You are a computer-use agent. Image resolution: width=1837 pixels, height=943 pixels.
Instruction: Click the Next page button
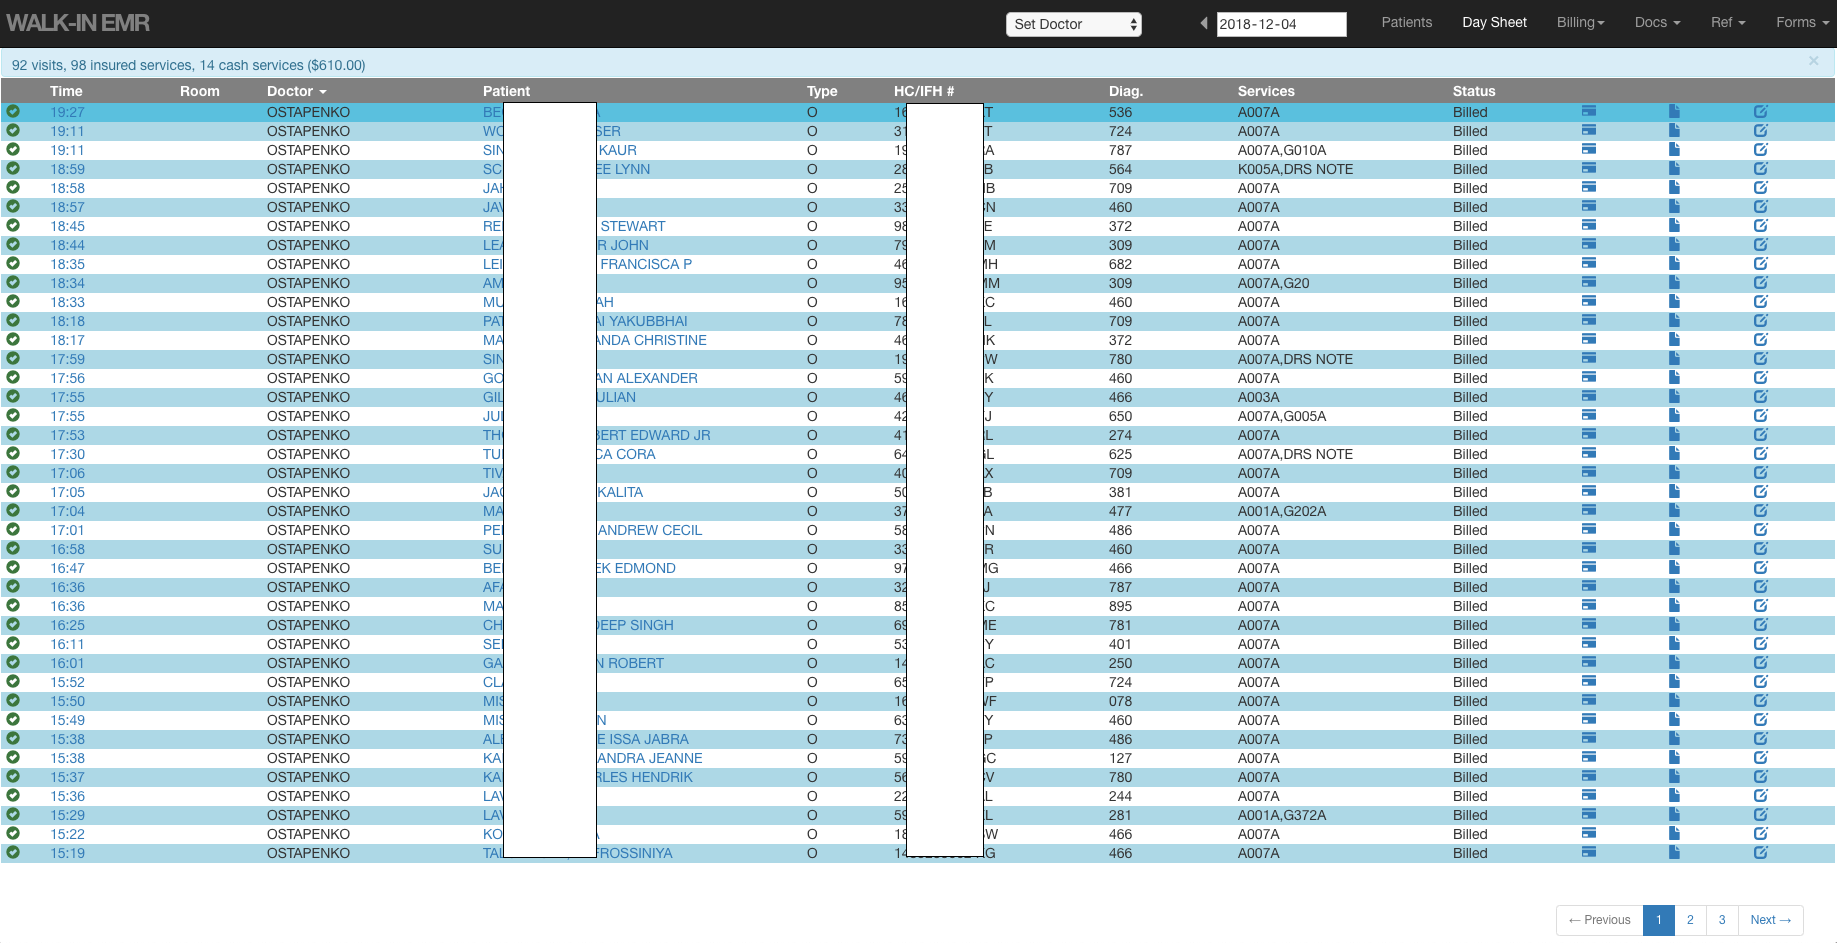(x=1770, y=920)
